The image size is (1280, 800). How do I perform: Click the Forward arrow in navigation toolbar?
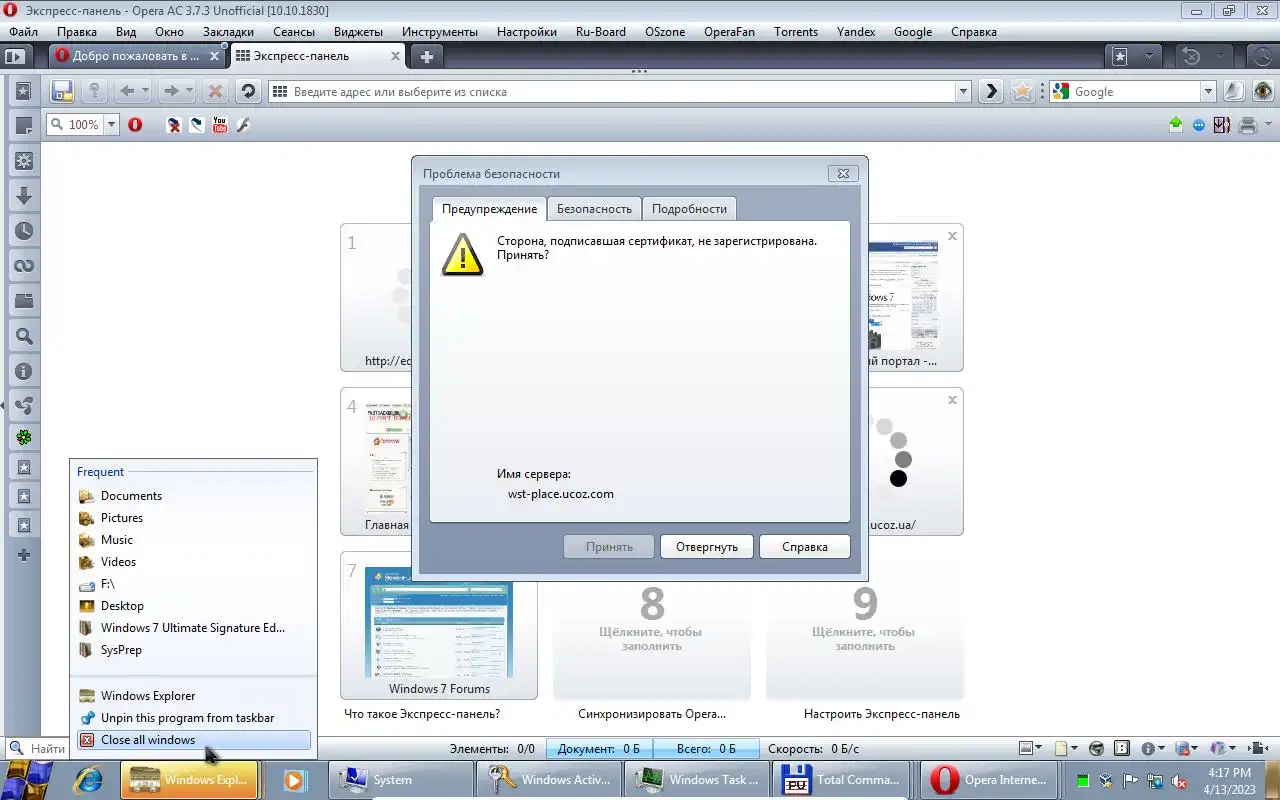pos(171,91)
